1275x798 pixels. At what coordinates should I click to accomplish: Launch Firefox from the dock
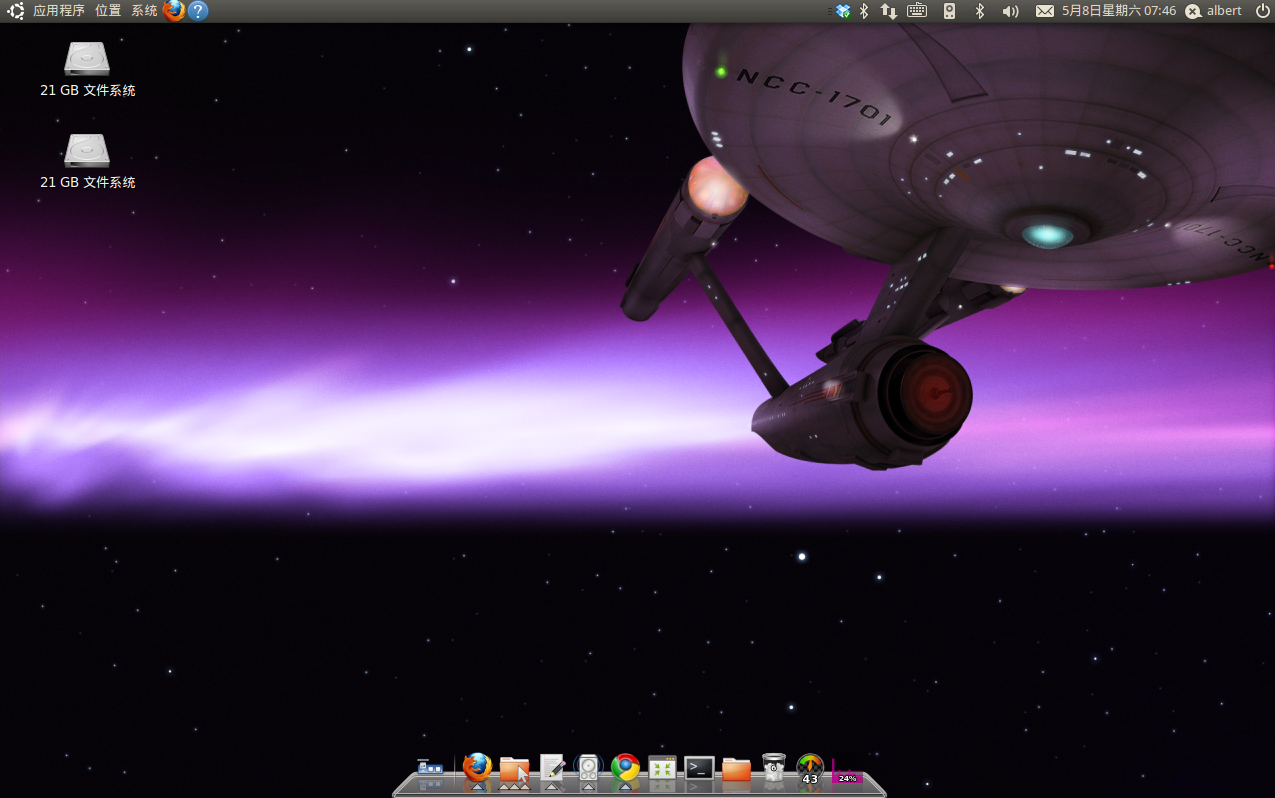[477, 767]
